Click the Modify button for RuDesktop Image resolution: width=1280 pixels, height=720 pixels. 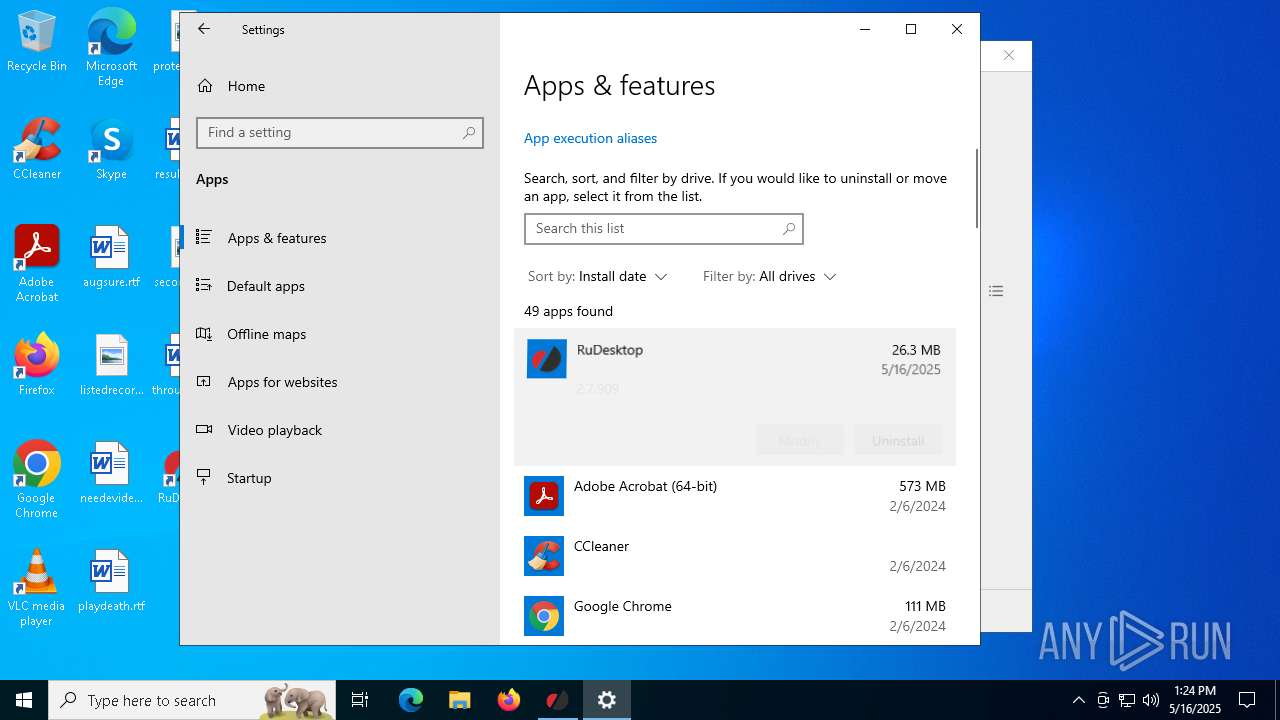(x=800, y=440)
